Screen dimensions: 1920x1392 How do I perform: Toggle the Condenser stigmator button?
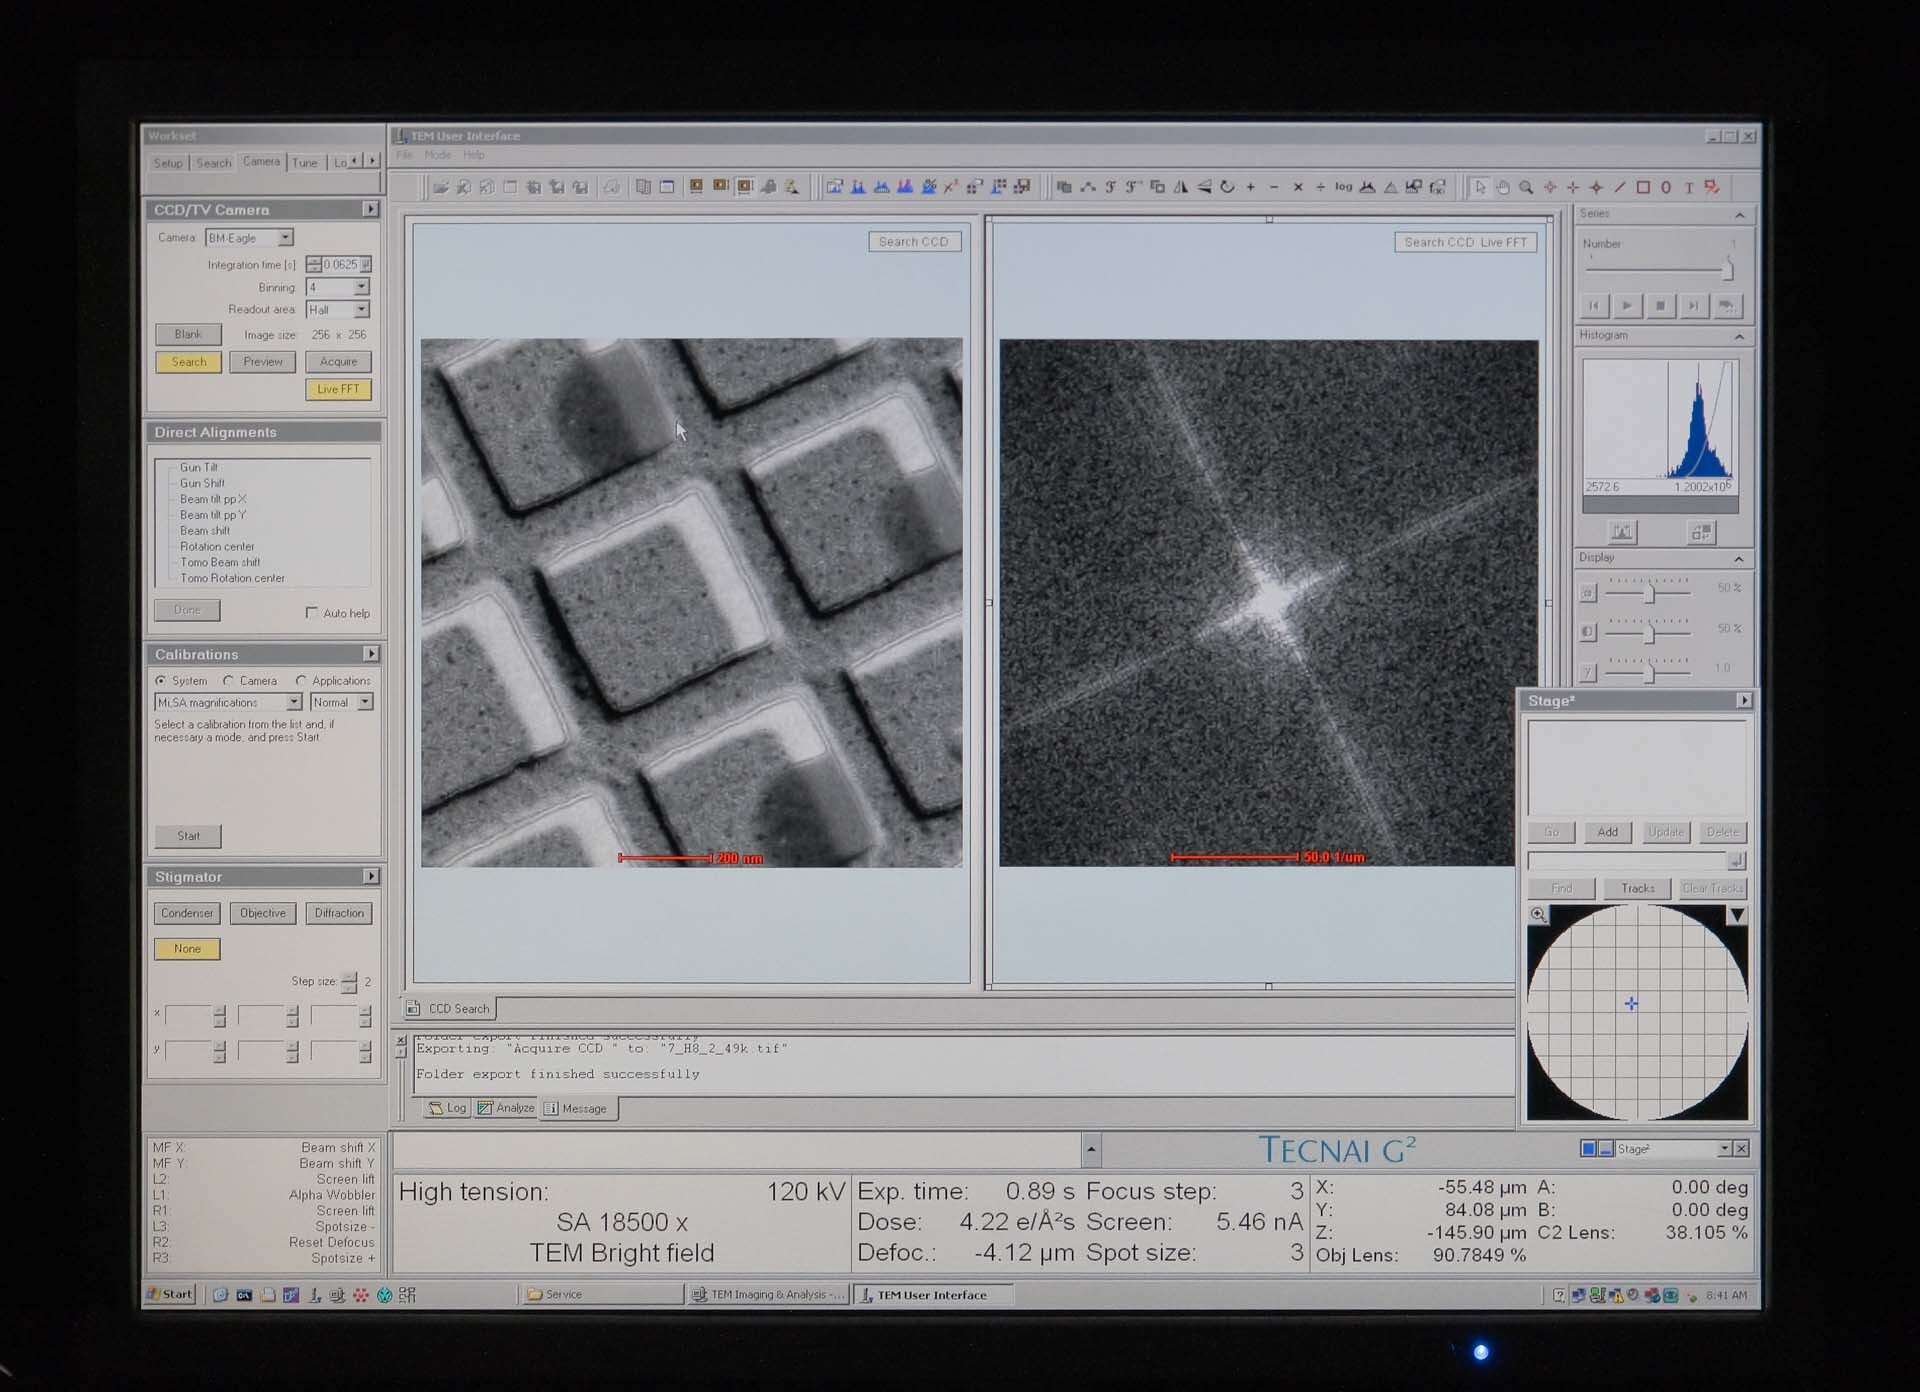tap(187, 913)
